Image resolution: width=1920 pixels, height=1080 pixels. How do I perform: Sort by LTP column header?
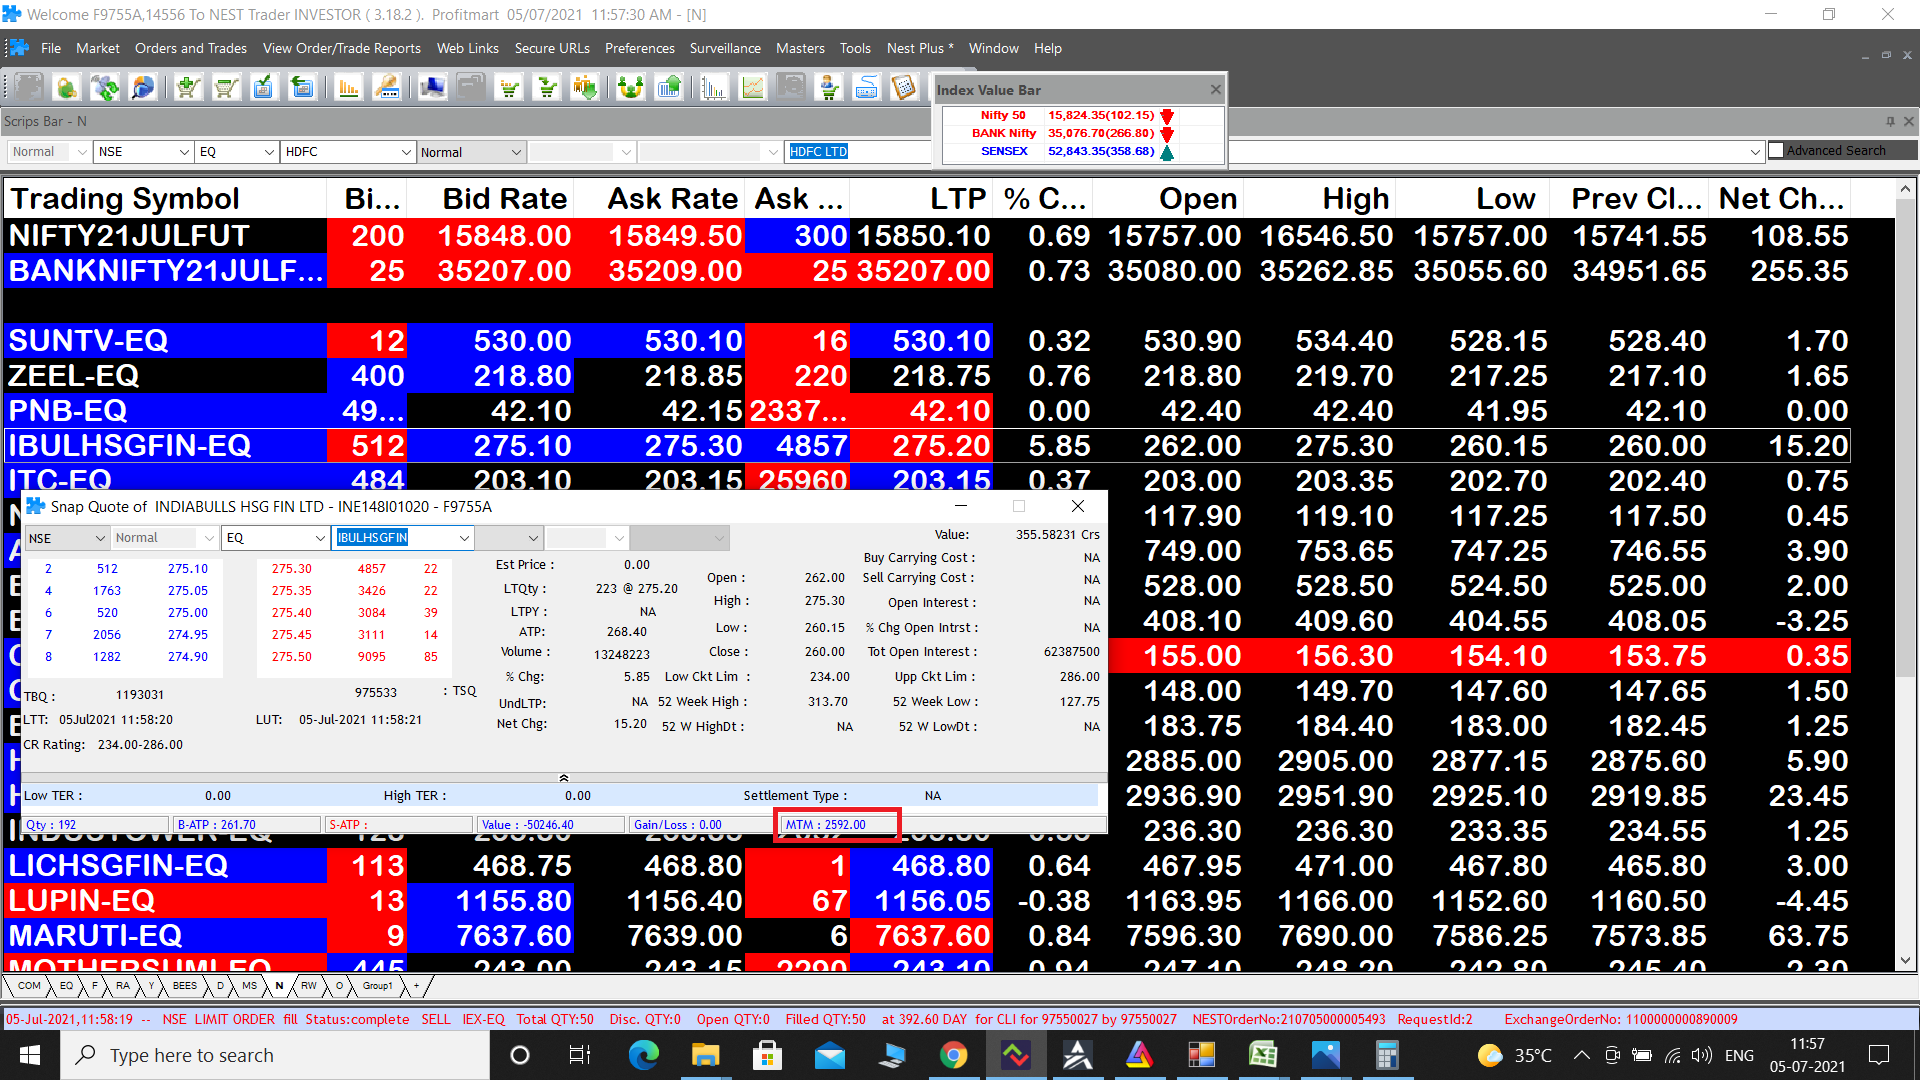921,198
